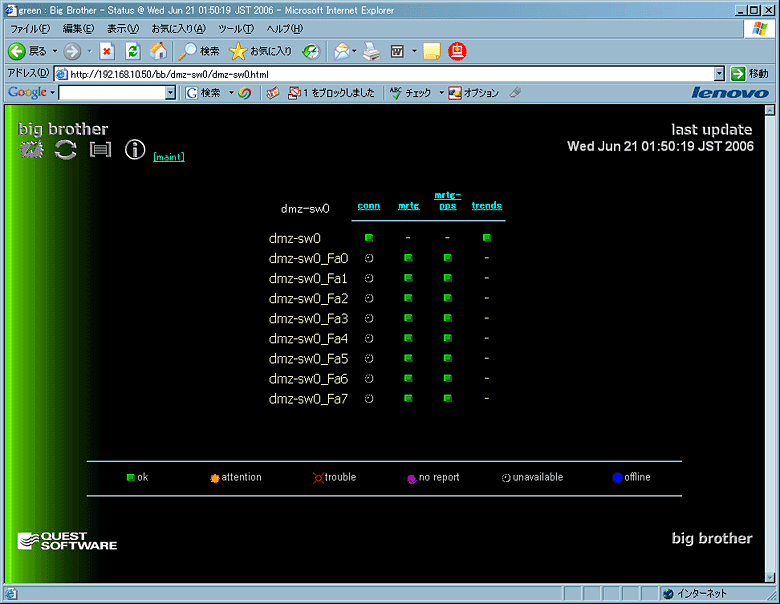
Task: Open the Back button history dropdown arrow
Action: click(x=53, y=51)
